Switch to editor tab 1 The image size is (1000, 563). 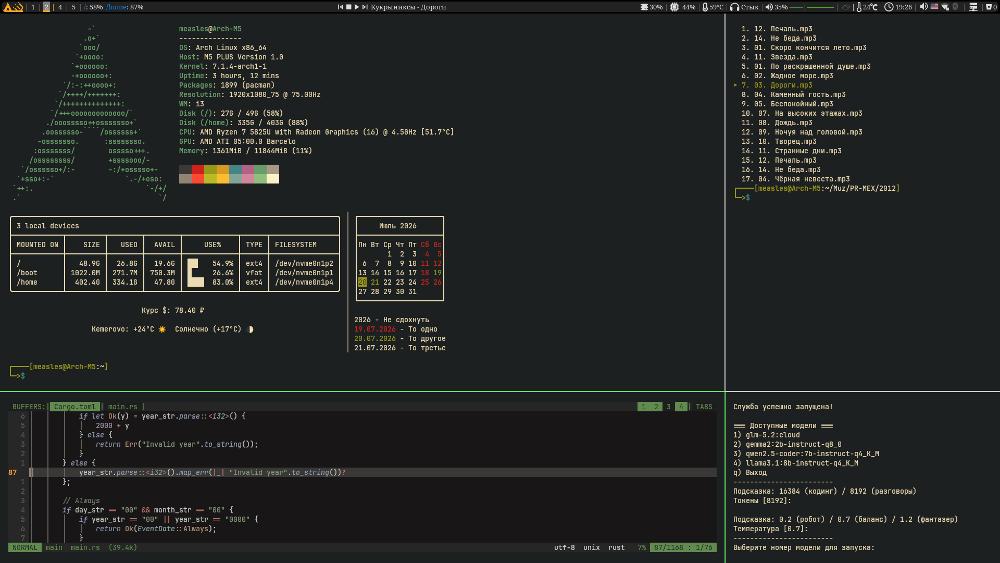pos(643,406)
